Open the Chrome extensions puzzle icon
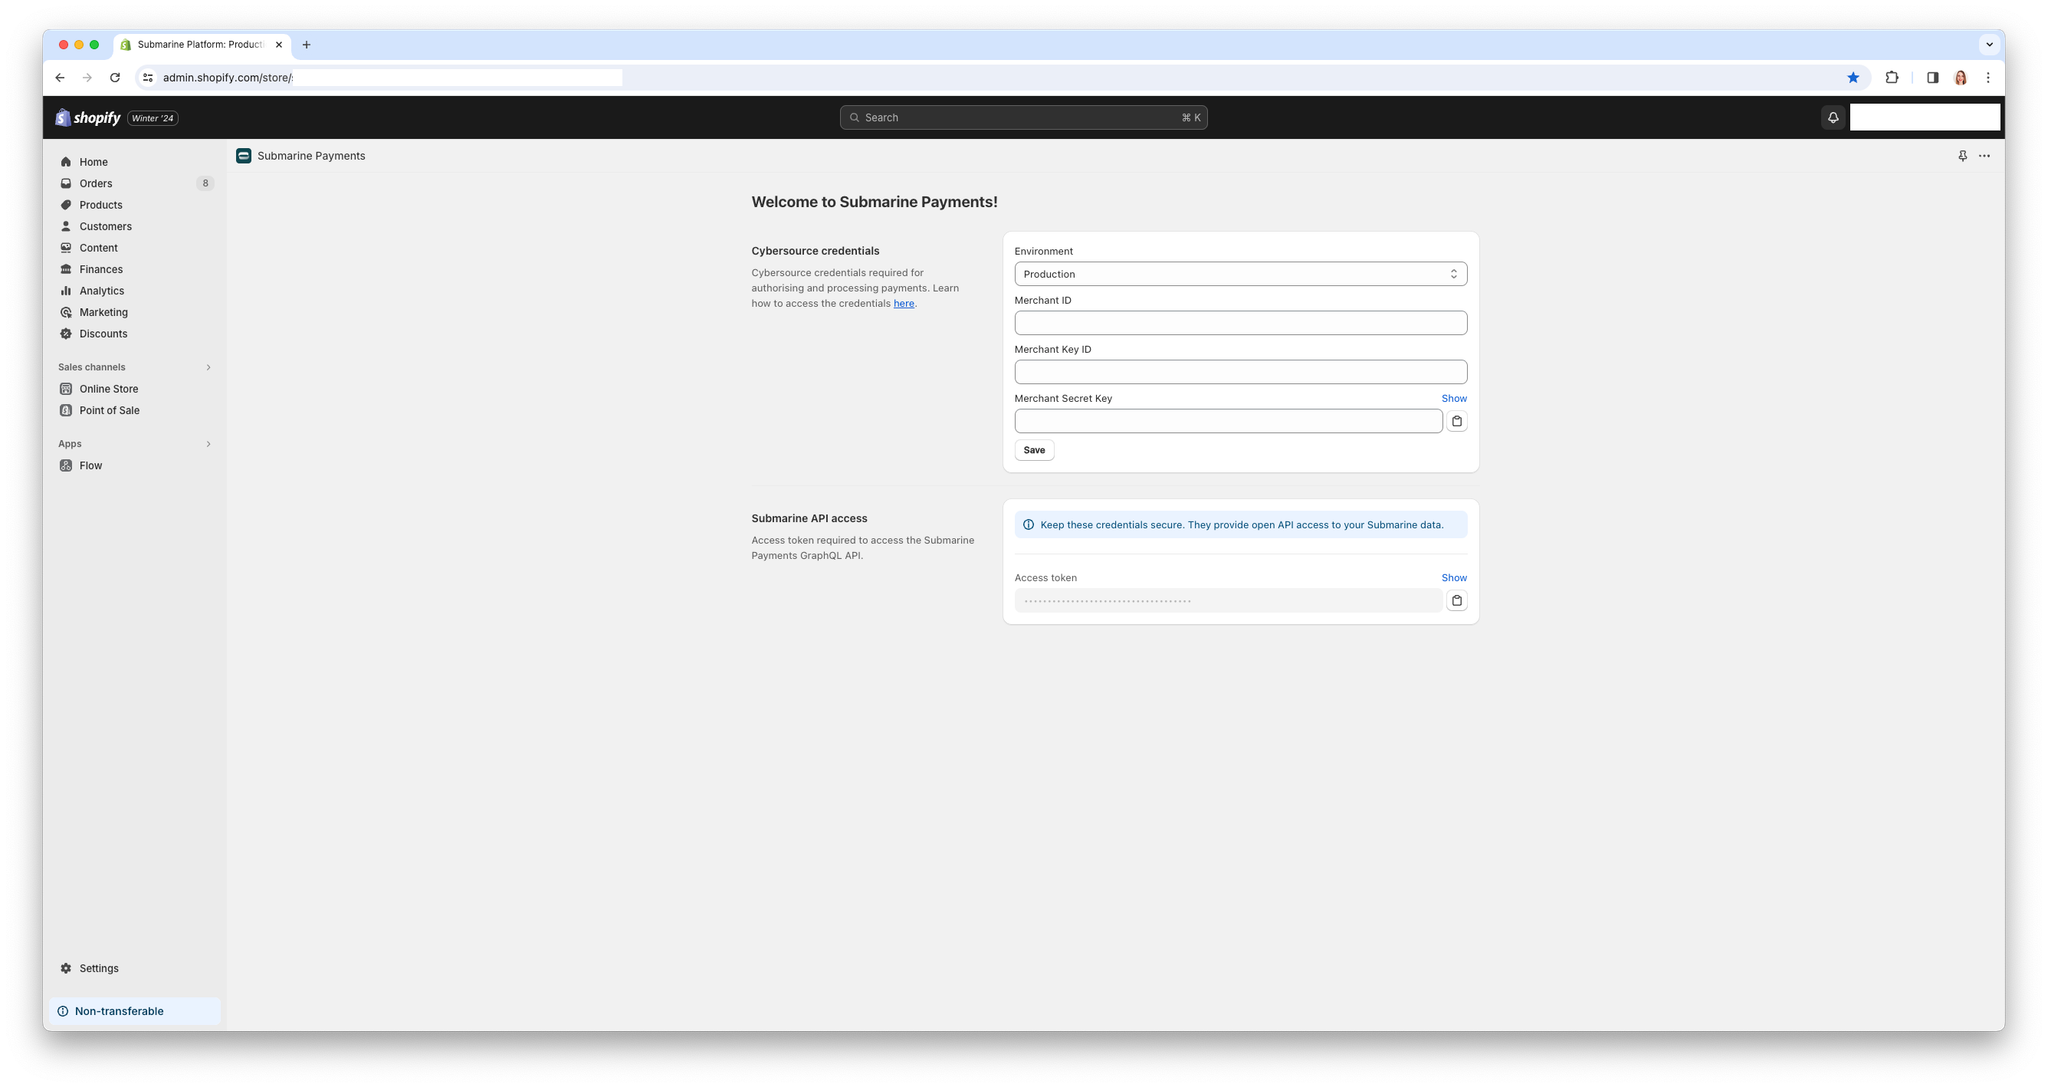 1891,78
